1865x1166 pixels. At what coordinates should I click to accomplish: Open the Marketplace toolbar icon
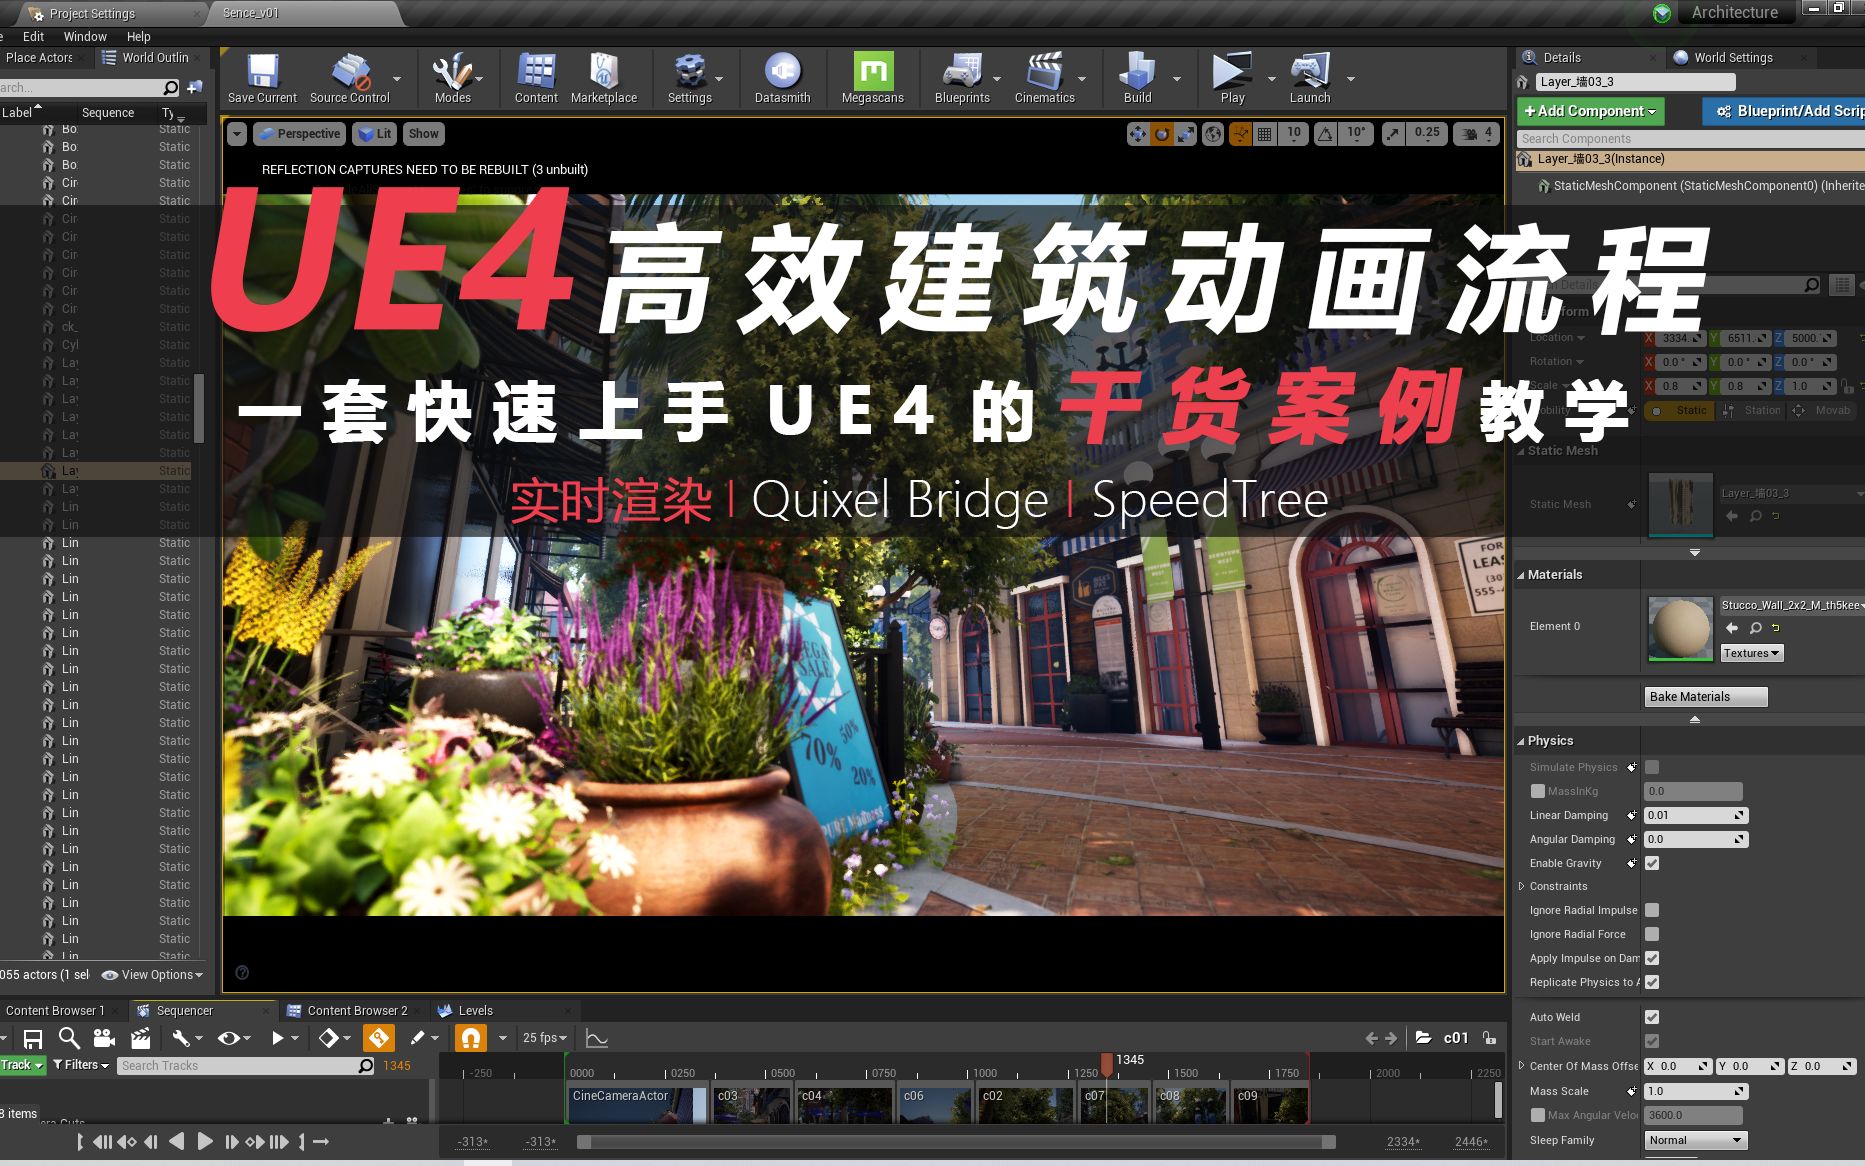[x=604, y=78]
